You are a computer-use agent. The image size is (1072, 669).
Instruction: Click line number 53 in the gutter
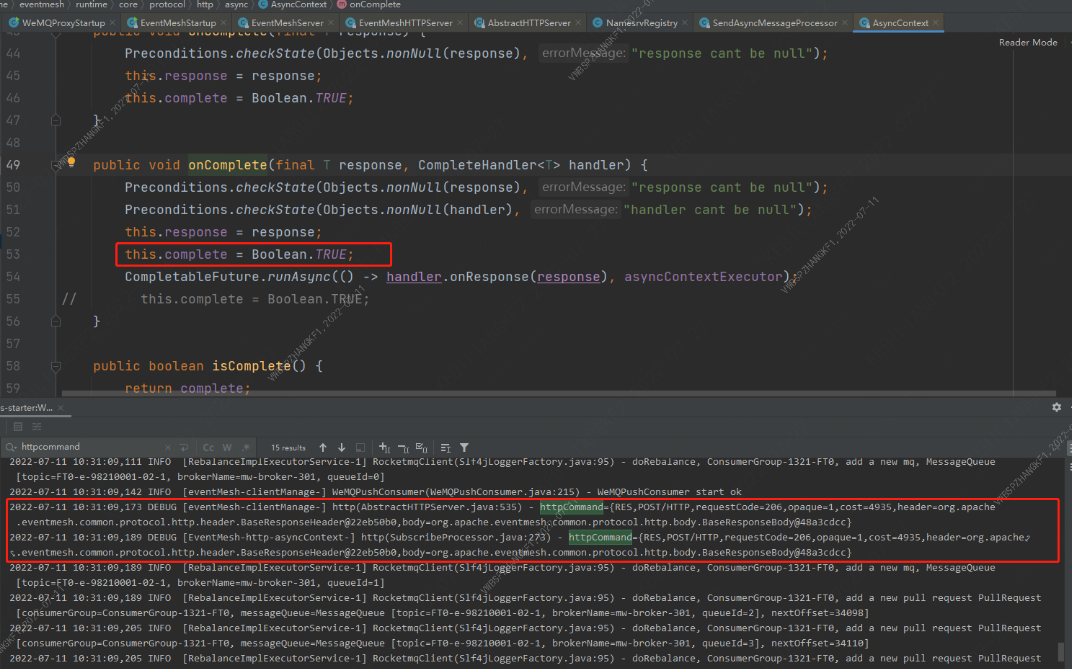[x=13, y=254]
